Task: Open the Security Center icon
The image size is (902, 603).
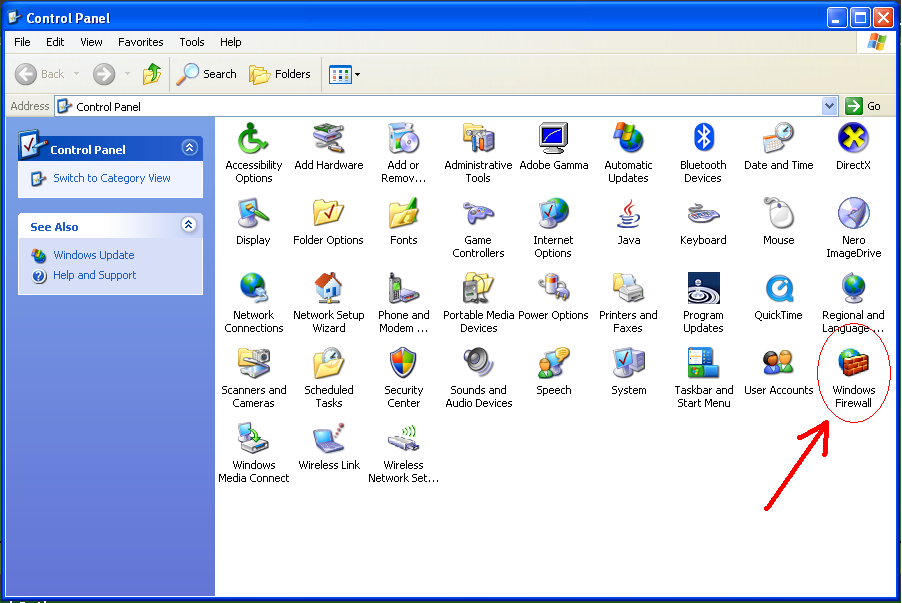Action: (403, 365)
